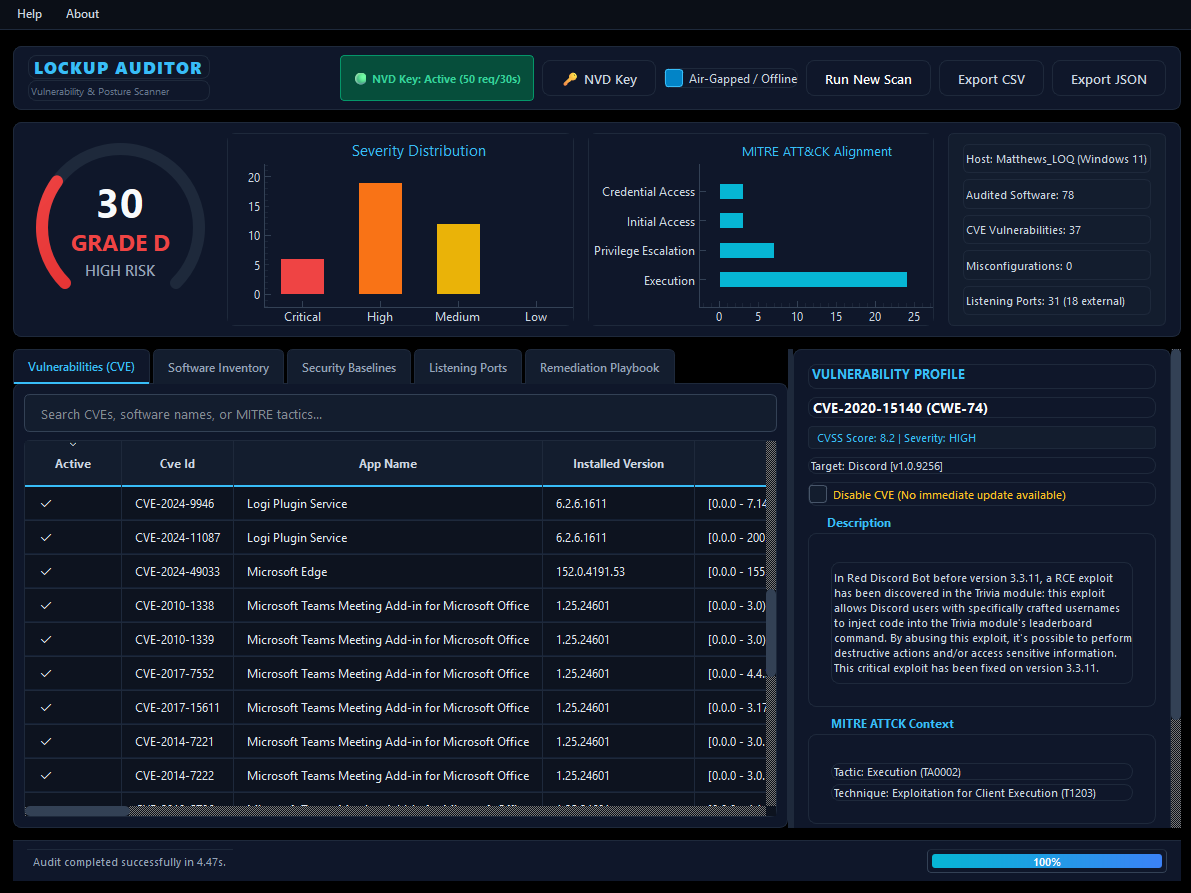The width and height of the screenshot is (1191, 893).
Task: Click the Audited Software: 78 field
Action: pyautogui.click(x=1057, y=194)
